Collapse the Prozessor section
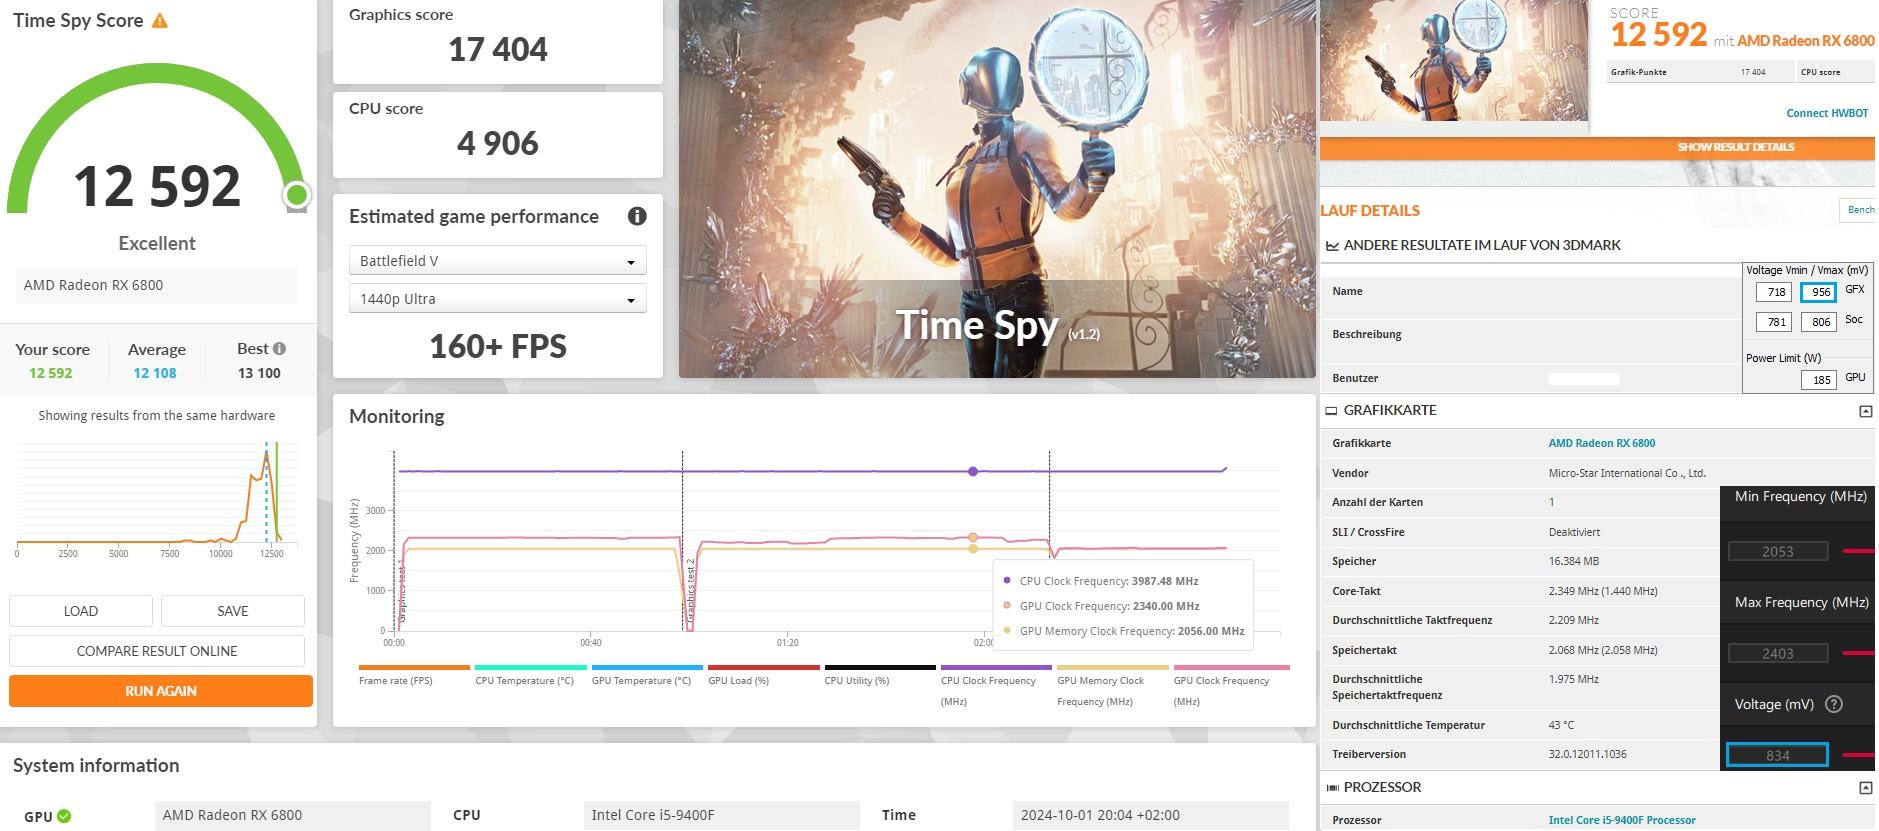The height and width of the screenshot is (831, 1879). [x=1865, y=788]
